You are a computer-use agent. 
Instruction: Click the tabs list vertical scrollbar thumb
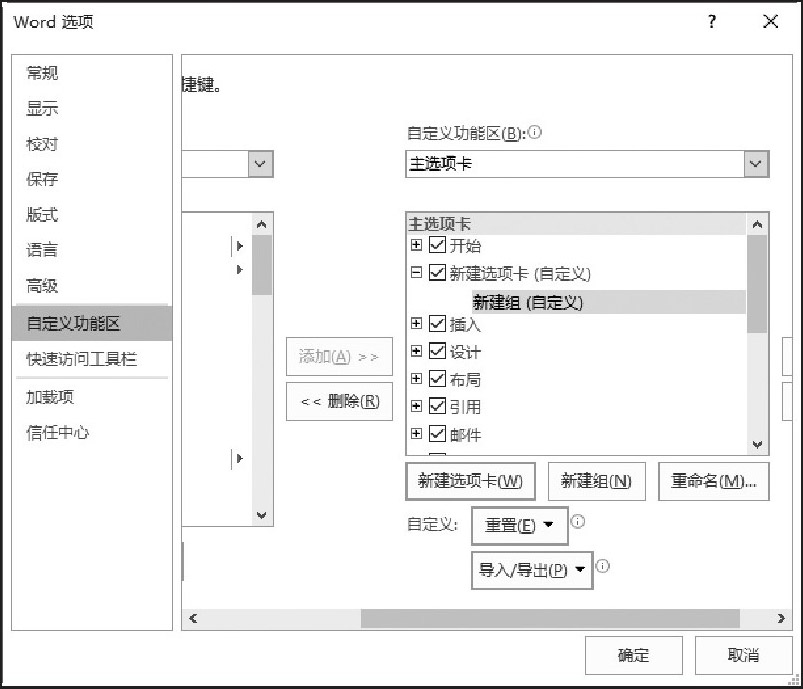[757, 284]
